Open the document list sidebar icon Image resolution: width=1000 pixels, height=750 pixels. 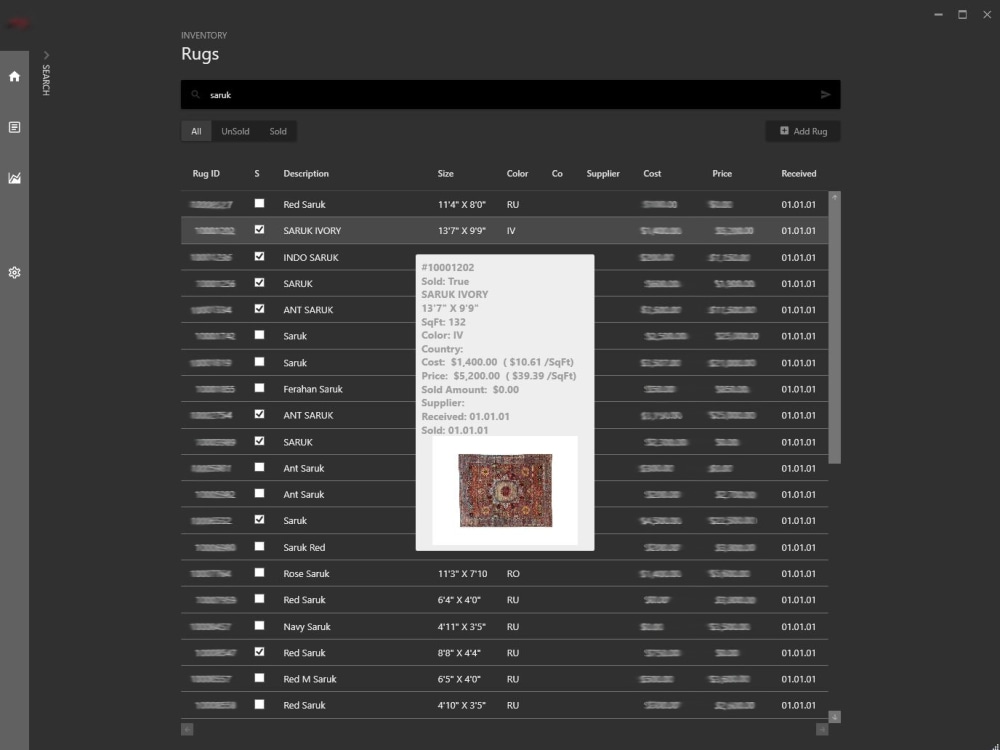14,128
